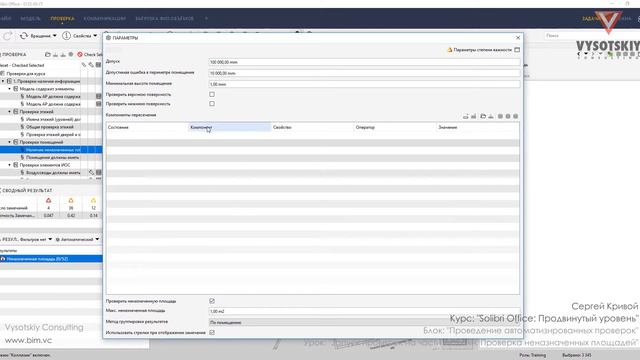
Task: Add a new layout tab with plus
Action: (x=206, y=18)
